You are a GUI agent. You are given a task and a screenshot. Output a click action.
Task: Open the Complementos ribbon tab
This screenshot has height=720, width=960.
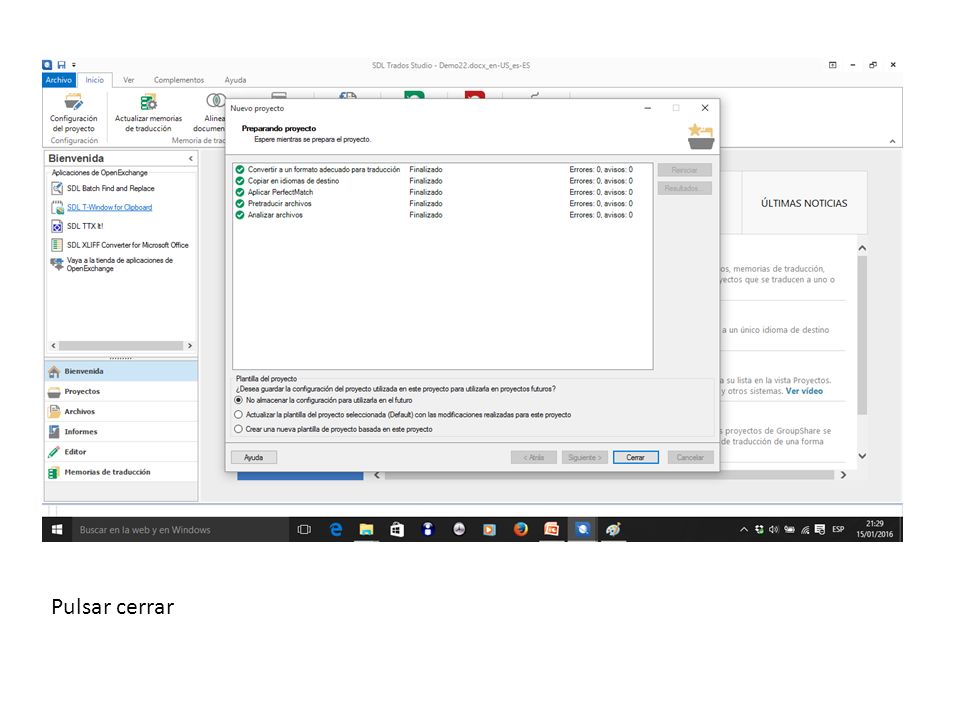[179, 80]
